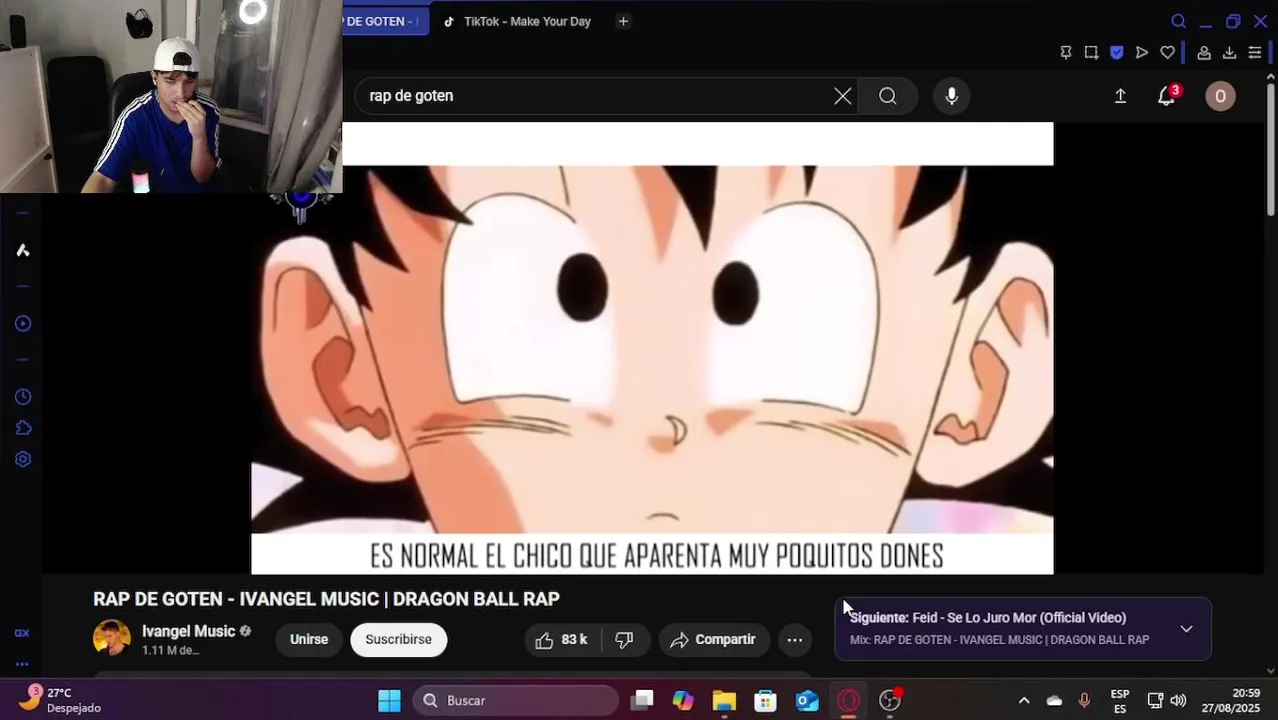Click the Compartir share button

point(713,640)
